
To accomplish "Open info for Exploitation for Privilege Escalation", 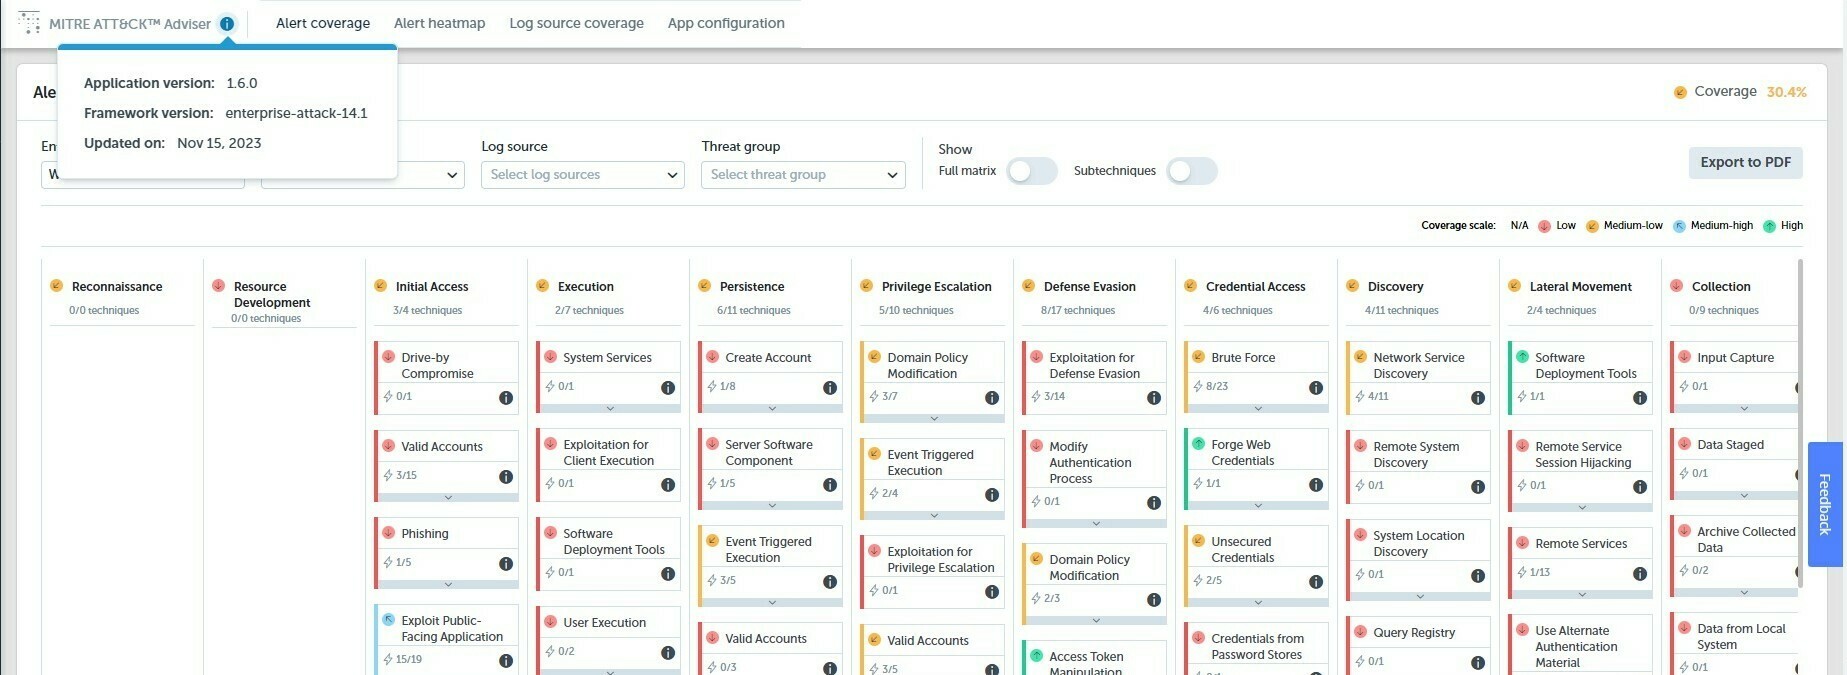I will (992, 592).
